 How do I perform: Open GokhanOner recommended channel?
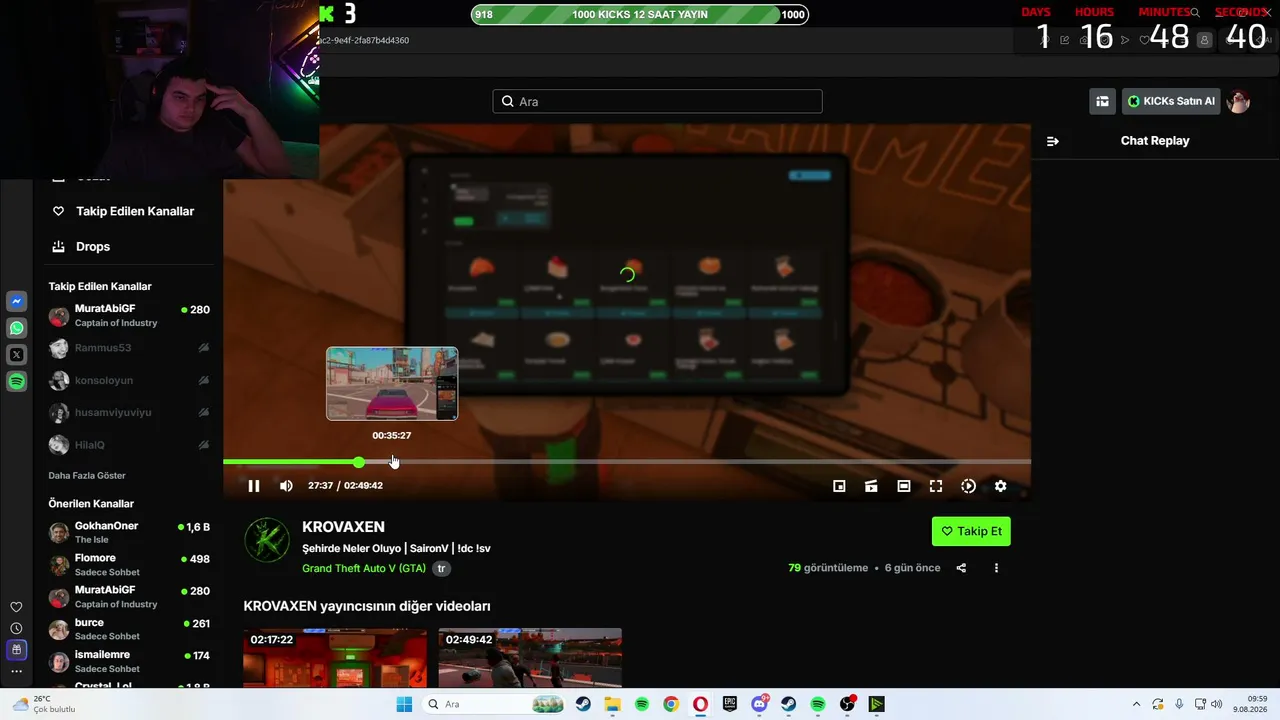(130, 532)
